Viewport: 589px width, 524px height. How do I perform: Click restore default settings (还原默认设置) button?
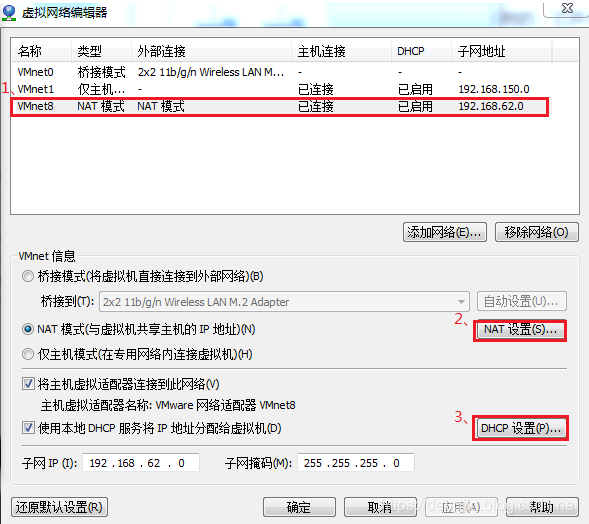click(59, 507)
